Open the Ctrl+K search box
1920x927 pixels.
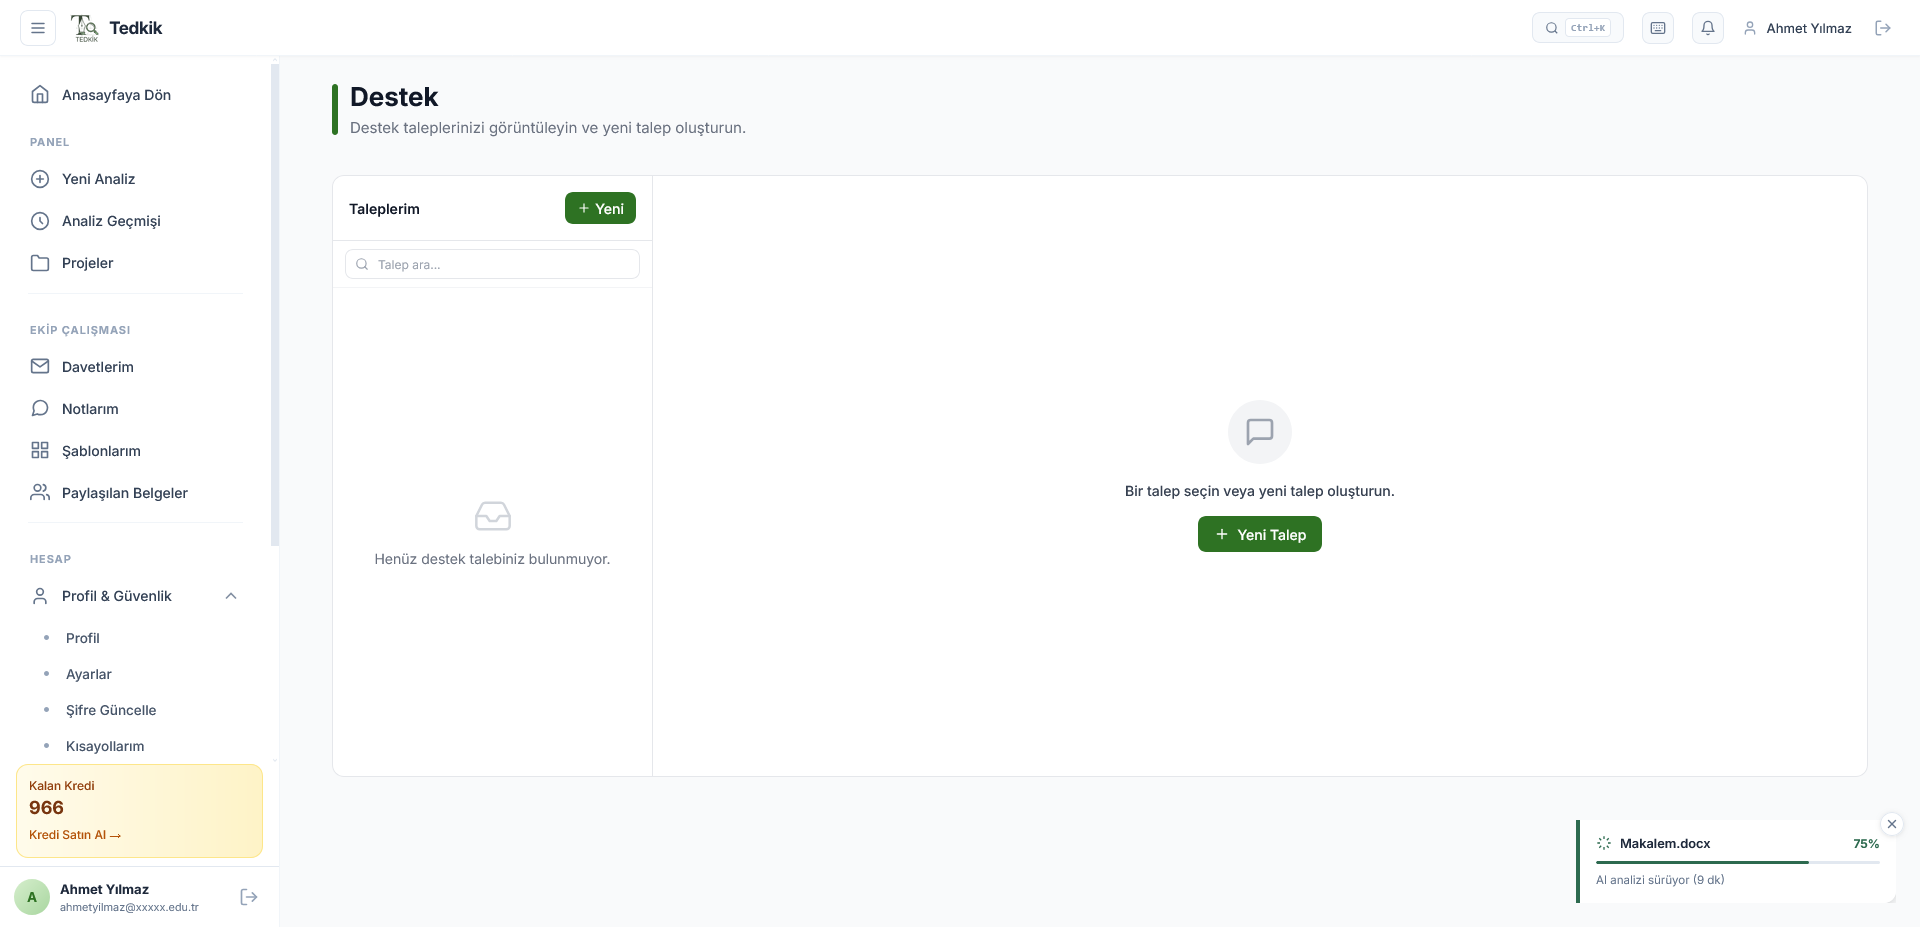coord(1577,28)
